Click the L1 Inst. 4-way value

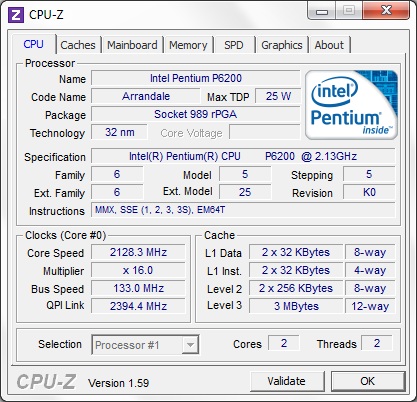pos(370,270)
